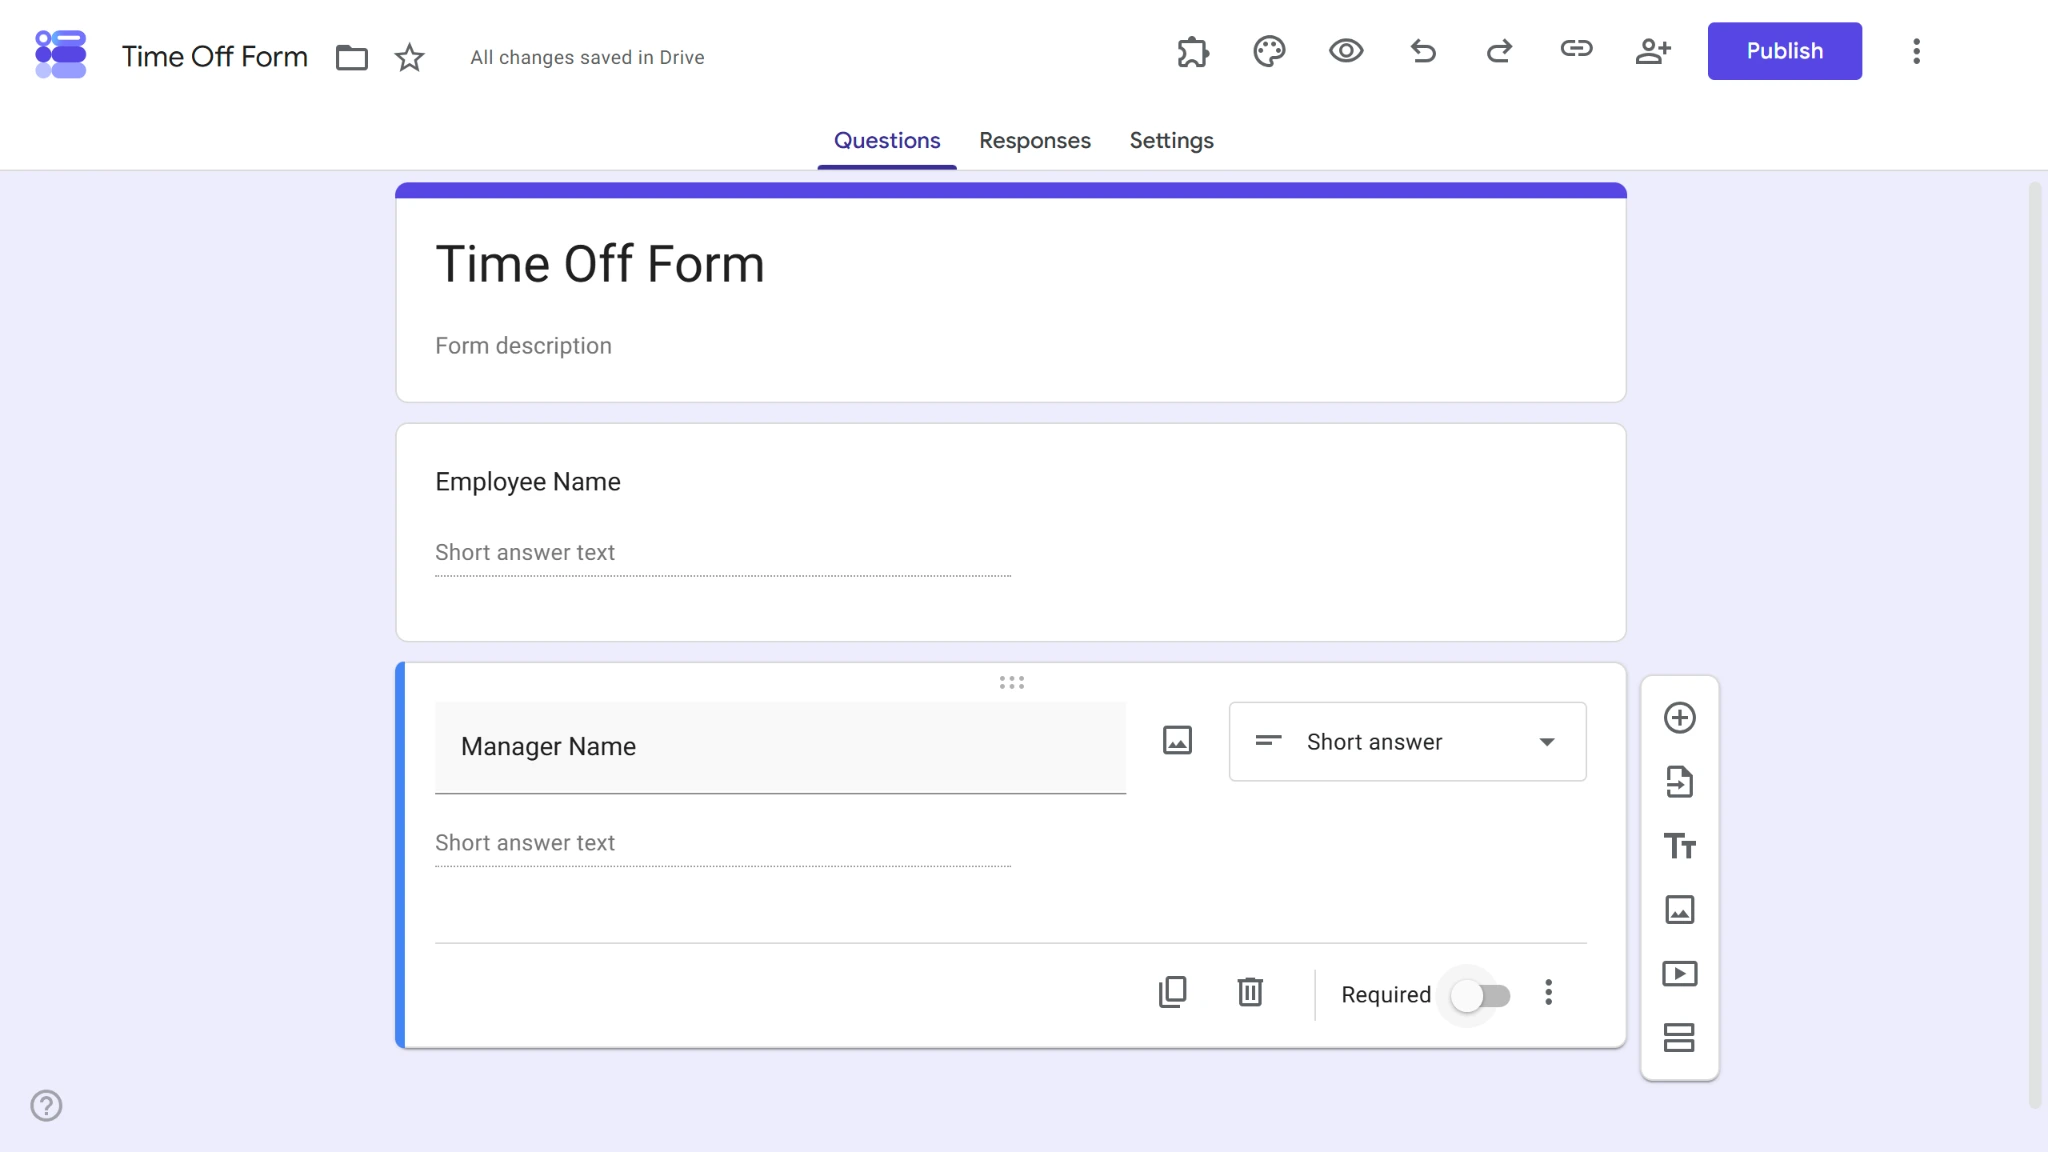Copy responder link icon
2048x1152 pixels.
pos(1576,49)
